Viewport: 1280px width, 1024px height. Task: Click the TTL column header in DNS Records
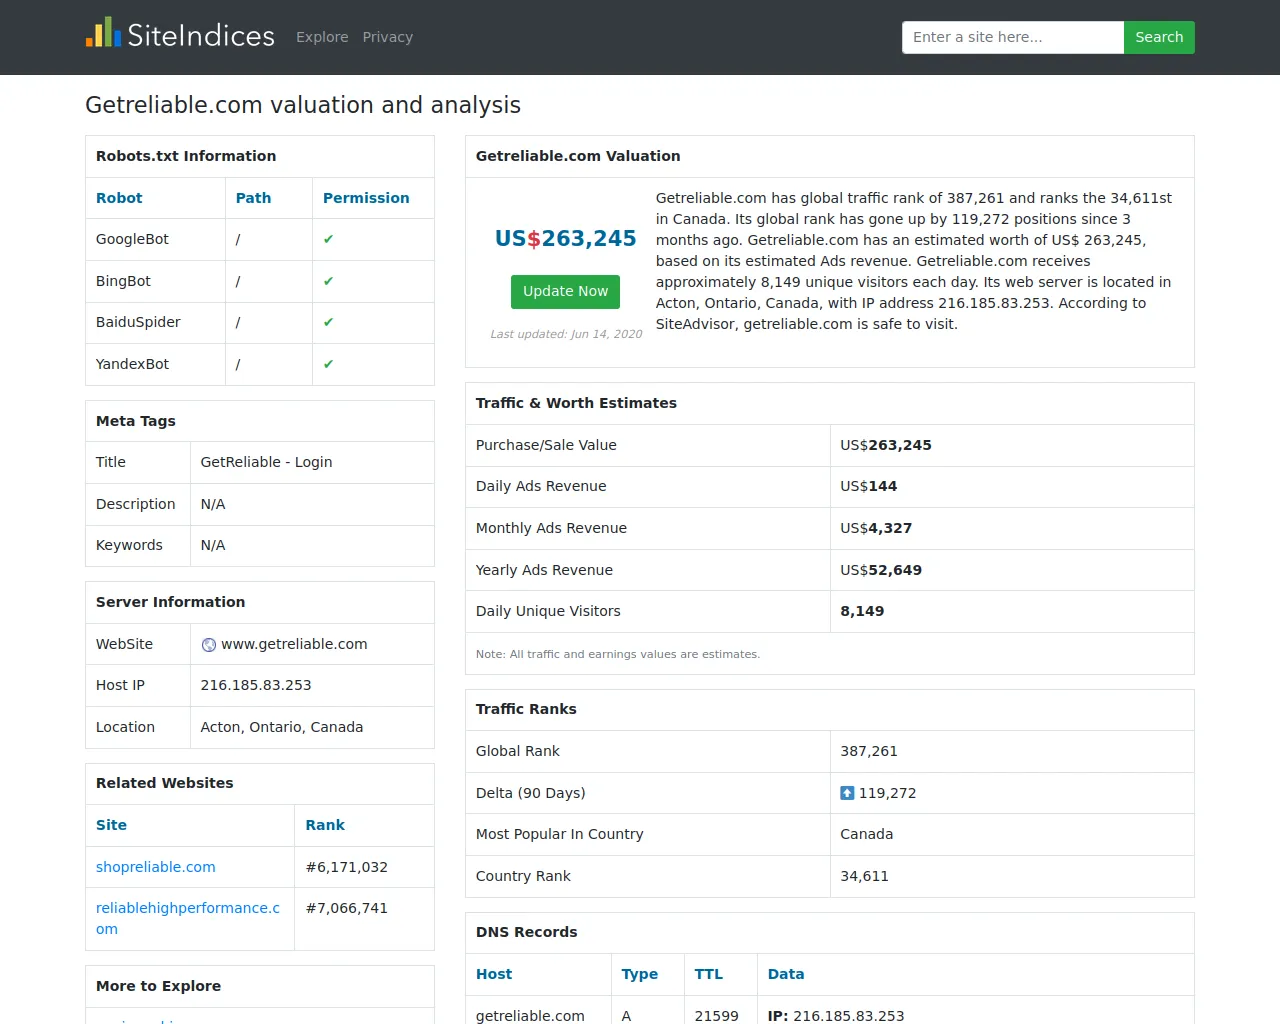(708, 974)
